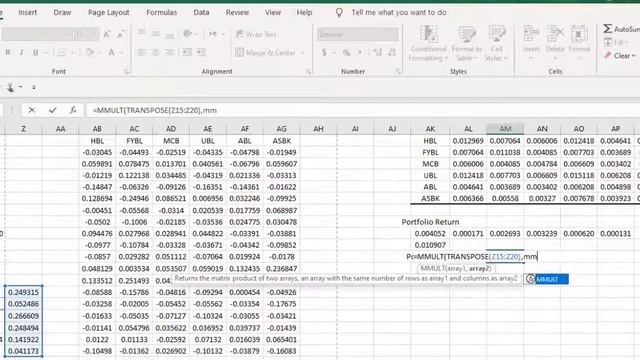Image resolution: width=640 pixels, height=360 pixels.
Task: Toggle Merge & Center
Action: click(266, 53)
